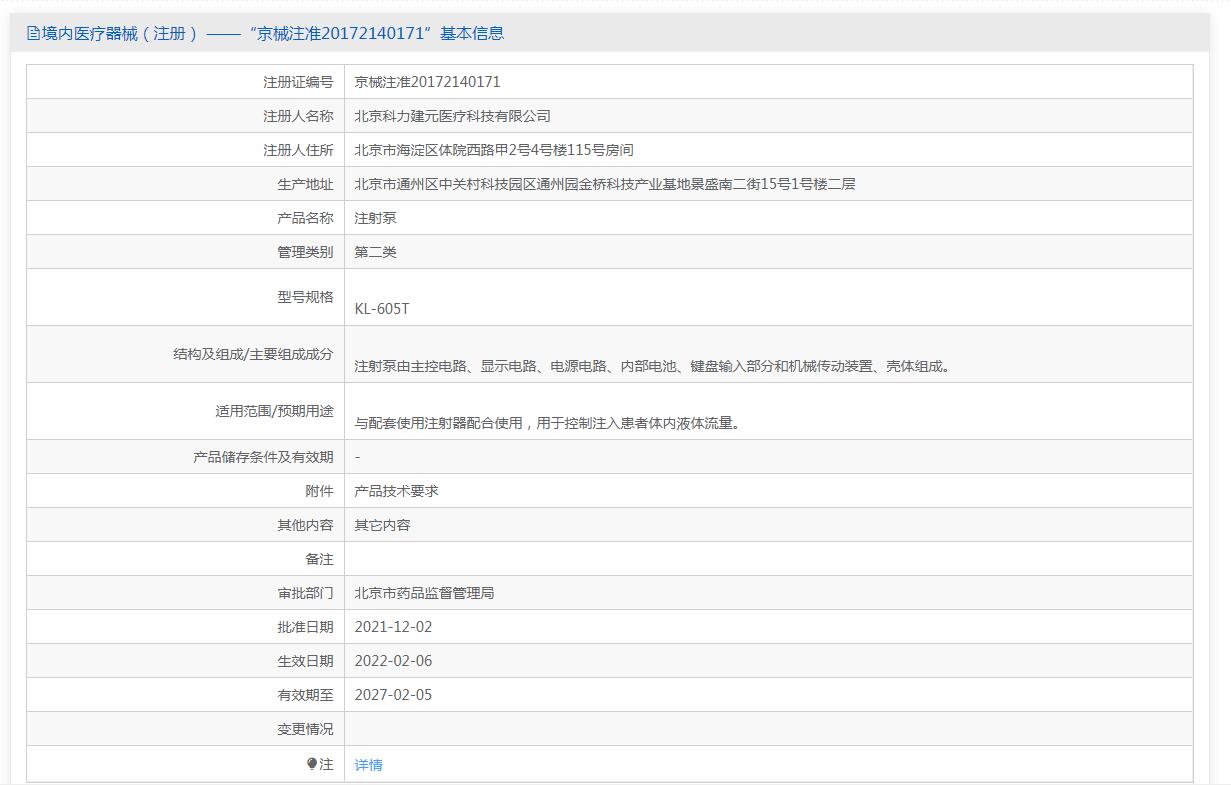This screenshot has width=1231, height=785.
Task: Click the 管理类别 label
Action: pos(305,252)
